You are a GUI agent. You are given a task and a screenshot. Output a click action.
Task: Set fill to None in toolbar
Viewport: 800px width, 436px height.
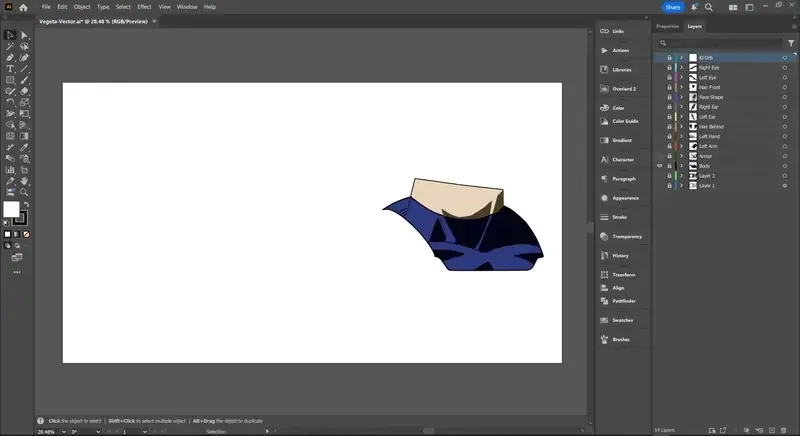coord(27,235)
